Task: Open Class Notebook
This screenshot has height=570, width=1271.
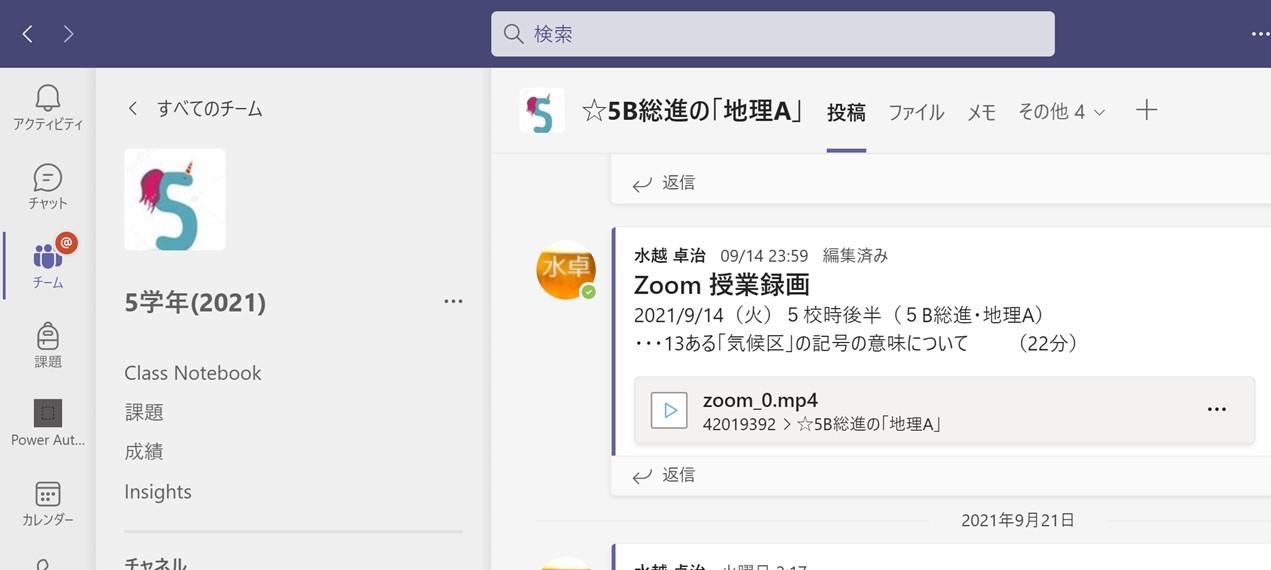Action: 192,373
